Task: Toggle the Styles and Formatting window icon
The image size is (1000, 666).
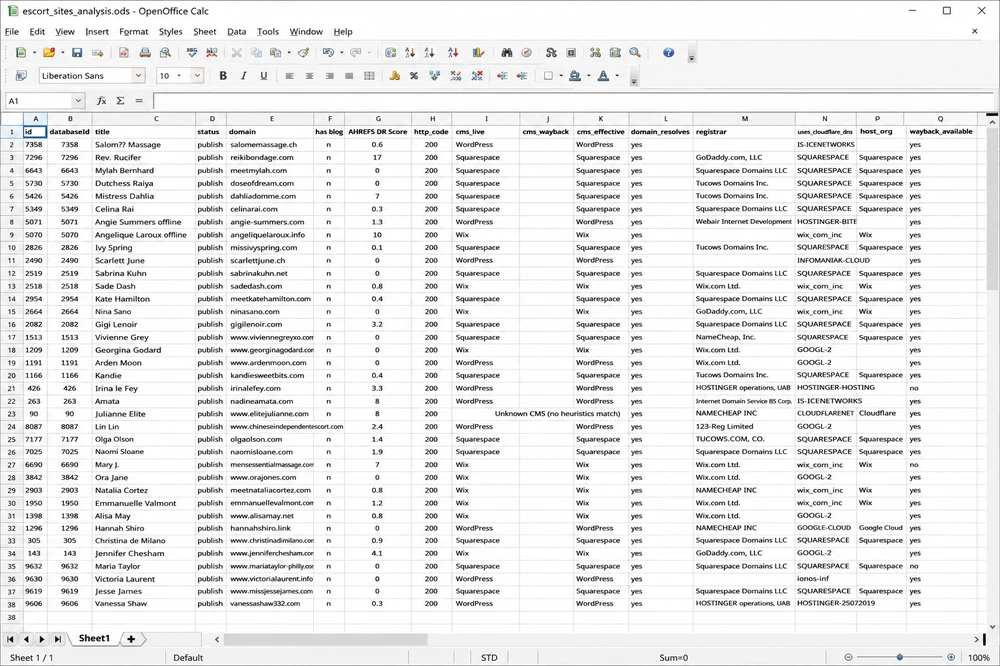Action: point(21,76)
